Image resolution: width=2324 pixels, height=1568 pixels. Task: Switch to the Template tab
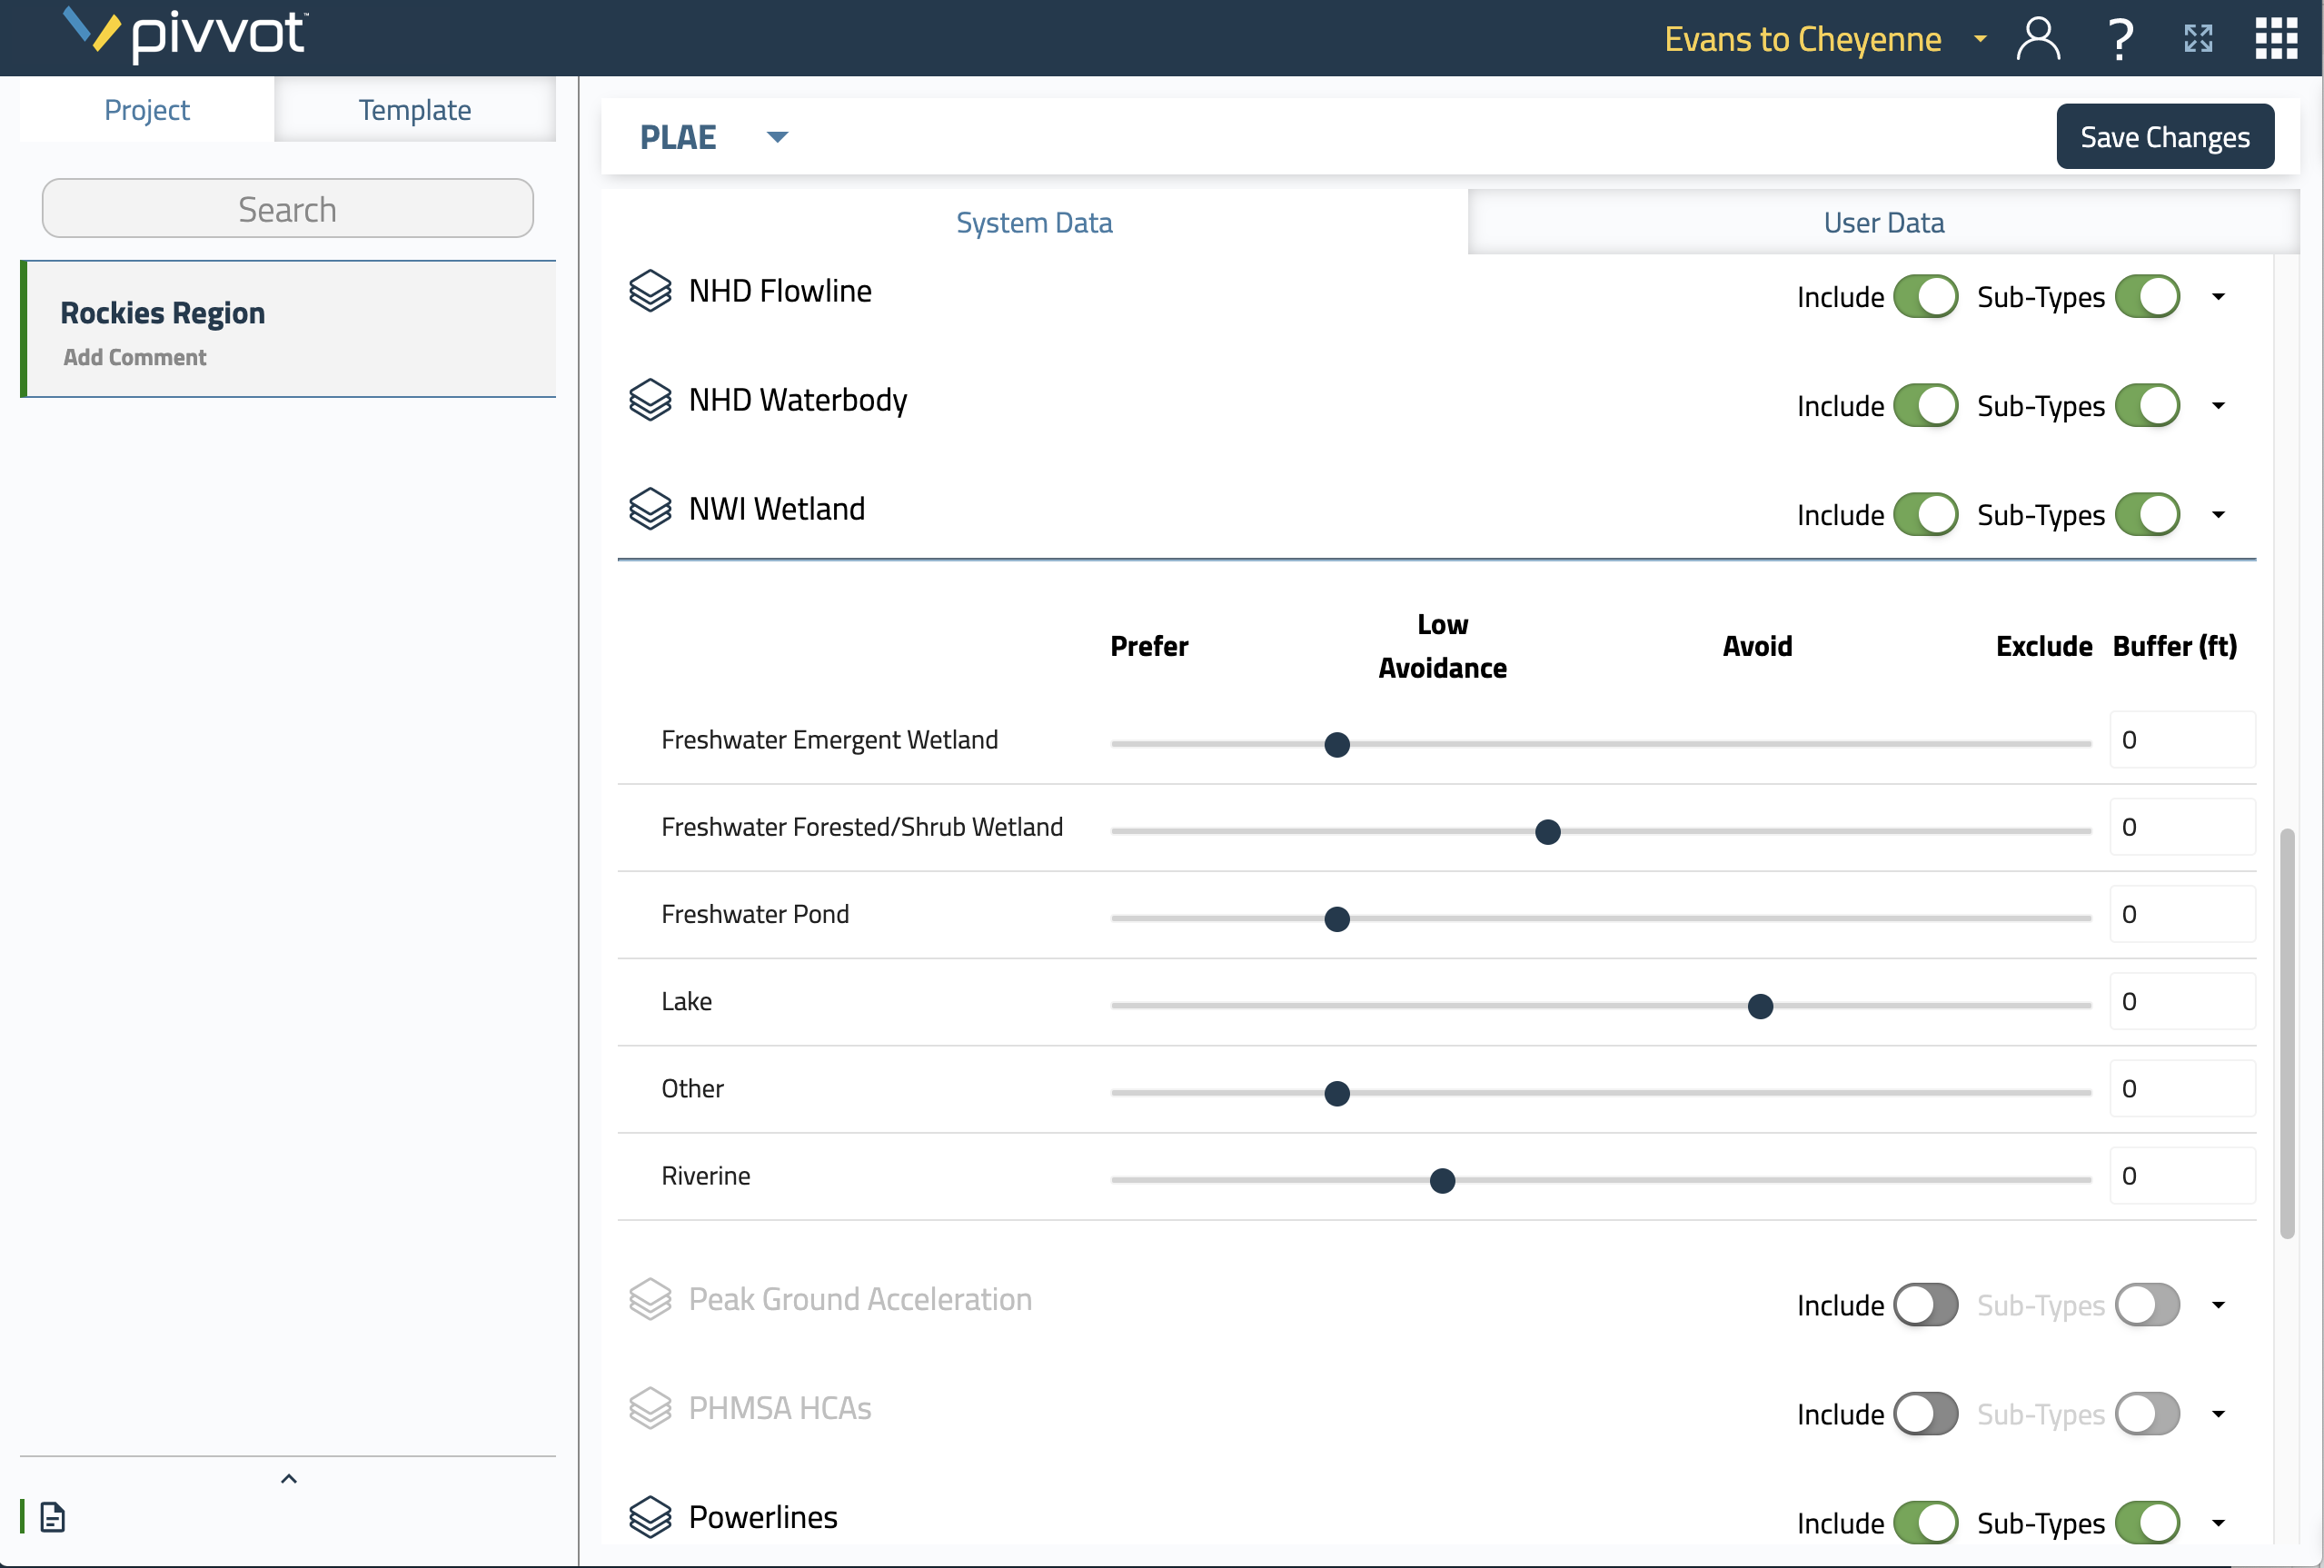(x=415, y=110)
